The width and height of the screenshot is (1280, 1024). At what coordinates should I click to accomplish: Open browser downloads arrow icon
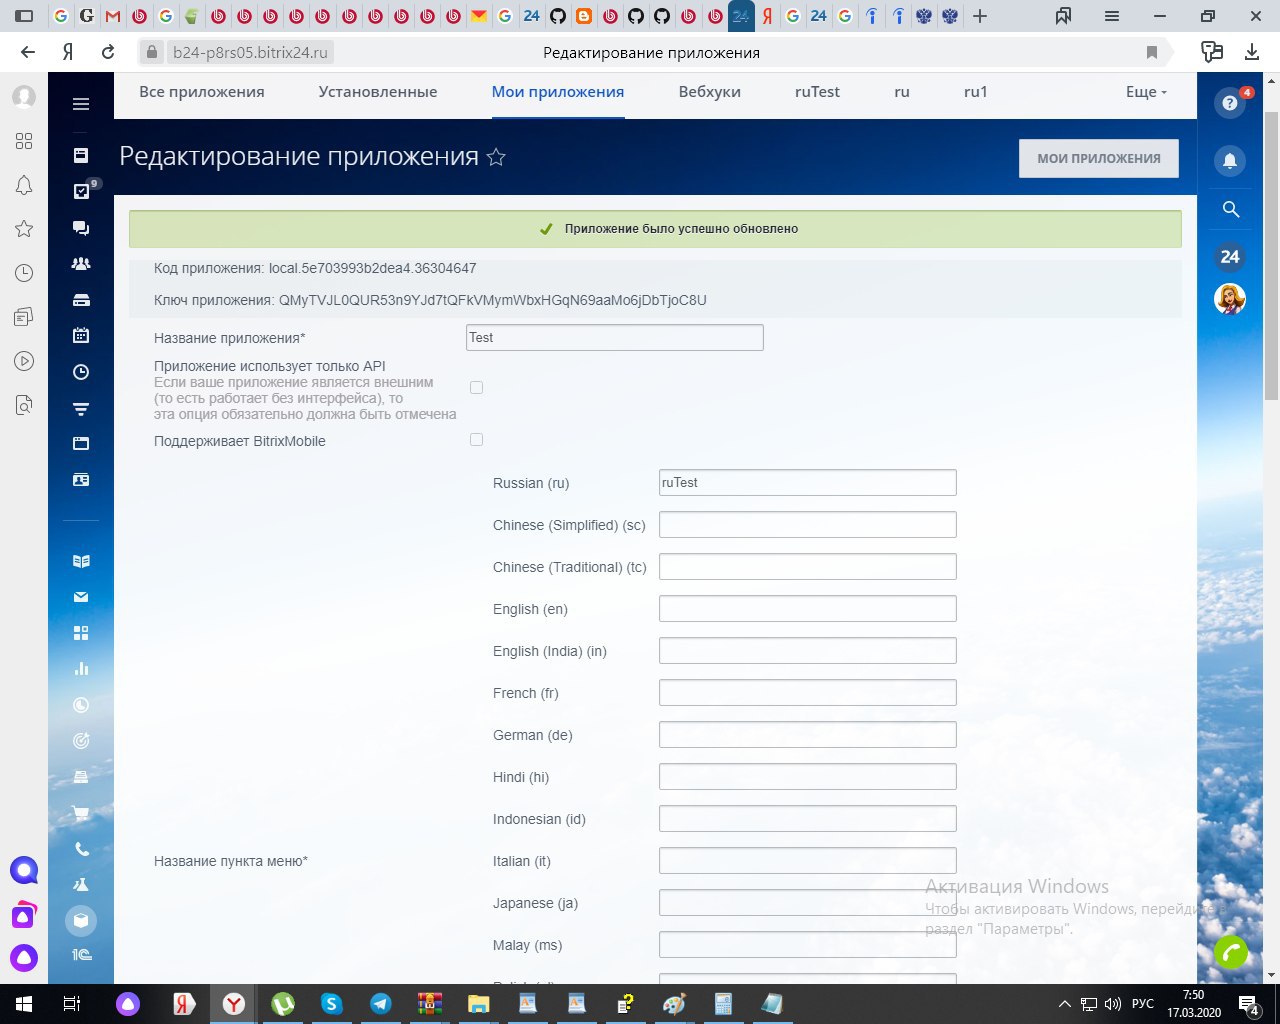(x=1251, y=53)
